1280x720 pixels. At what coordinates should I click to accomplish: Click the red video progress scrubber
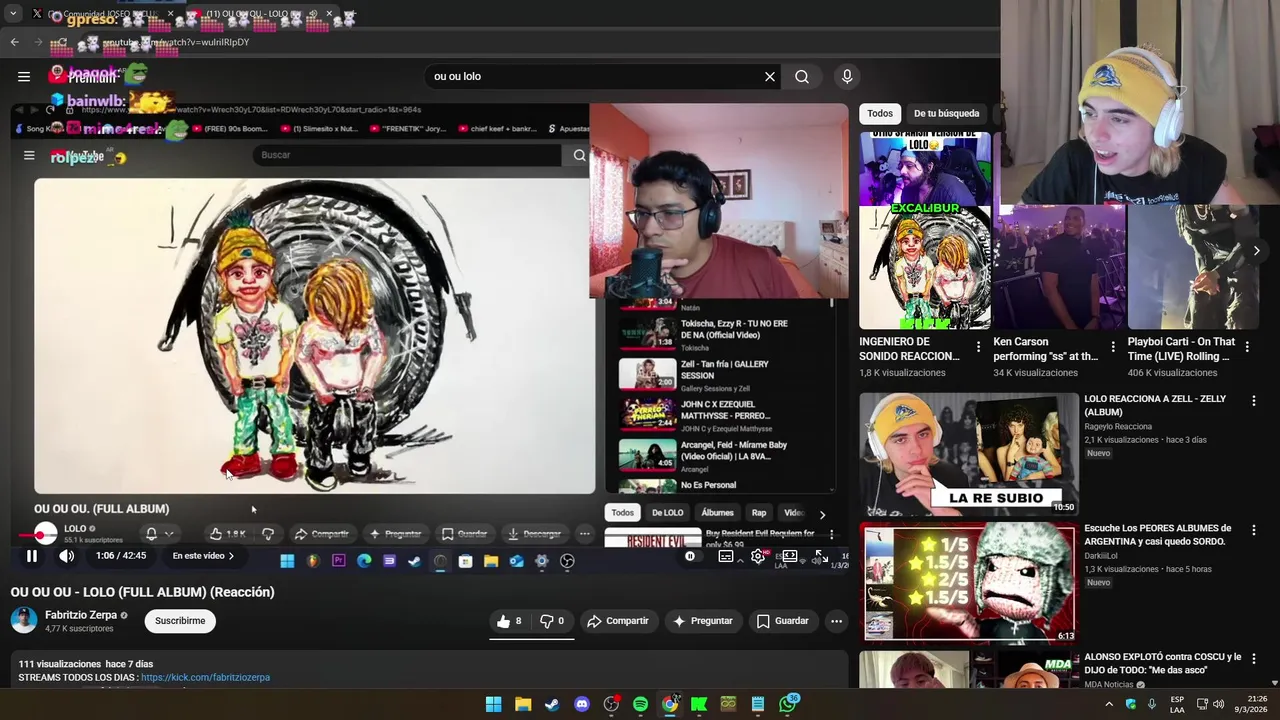40,537
